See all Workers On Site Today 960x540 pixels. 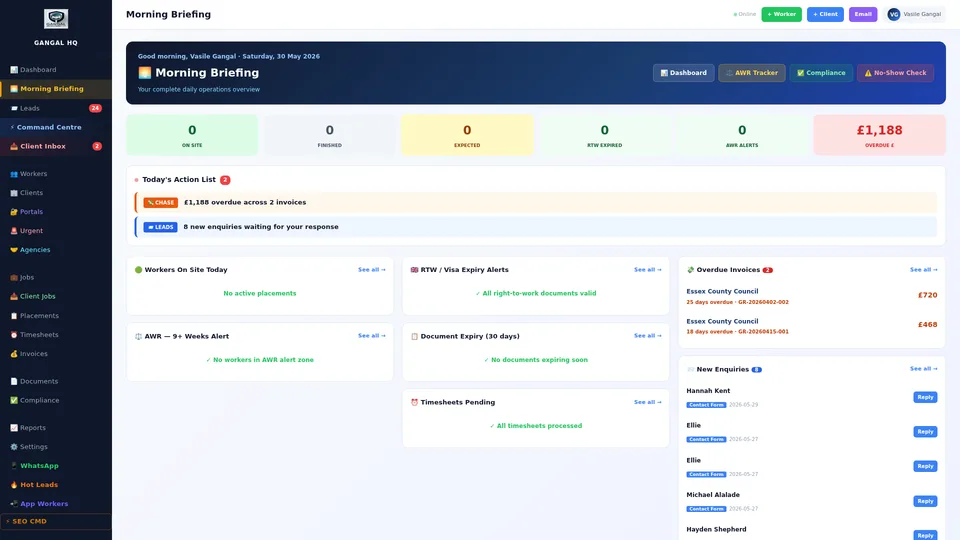click(372, 270)
